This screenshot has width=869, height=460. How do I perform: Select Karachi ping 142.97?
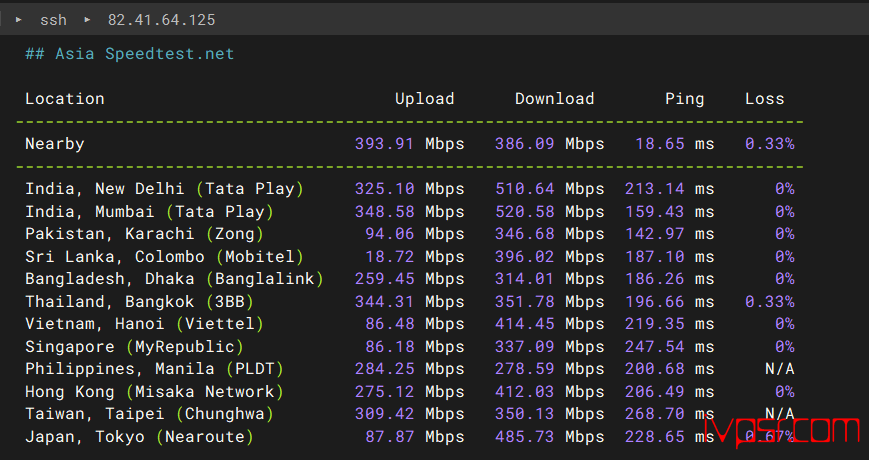(655, 234)
